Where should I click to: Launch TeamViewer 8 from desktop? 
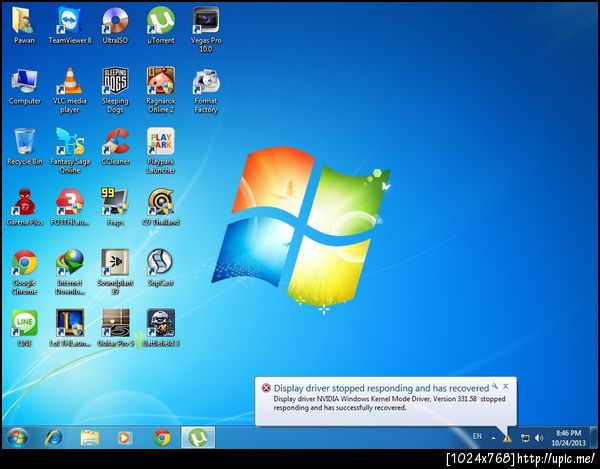(70, 26)
